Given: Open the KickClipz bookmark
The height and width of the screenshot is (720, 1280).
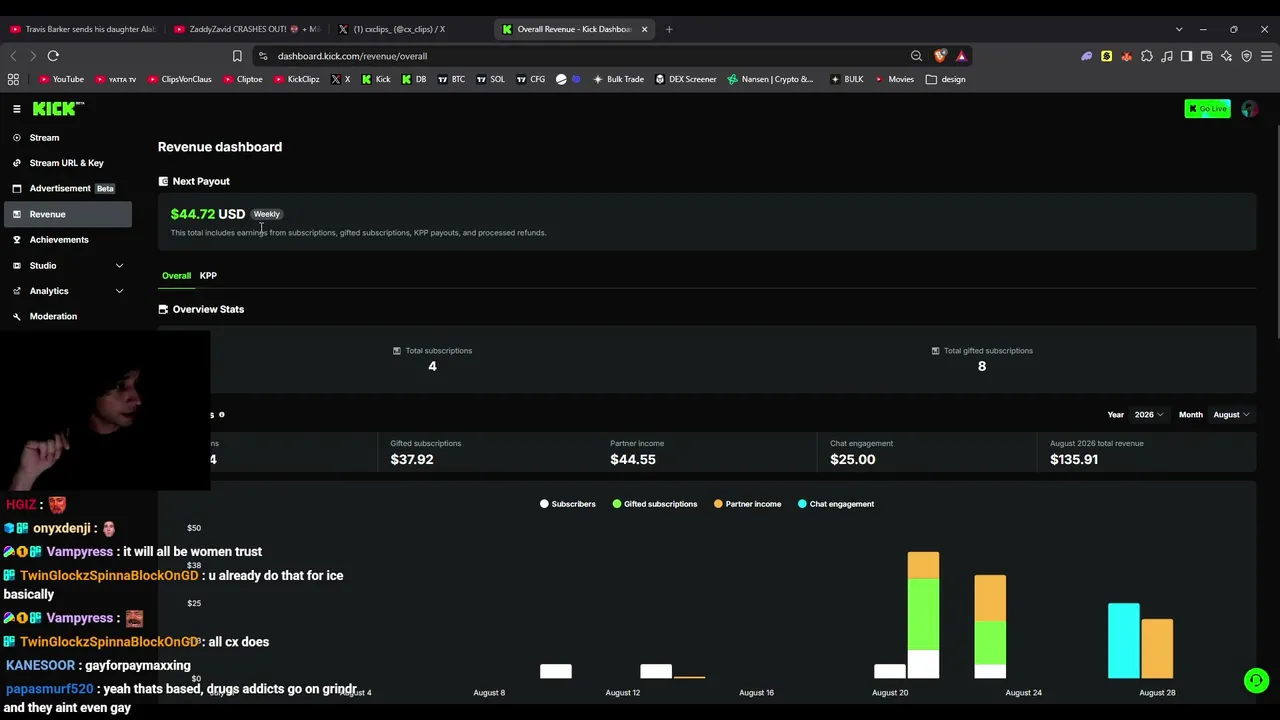Looking at the screenshot, I should coord(297,79).
